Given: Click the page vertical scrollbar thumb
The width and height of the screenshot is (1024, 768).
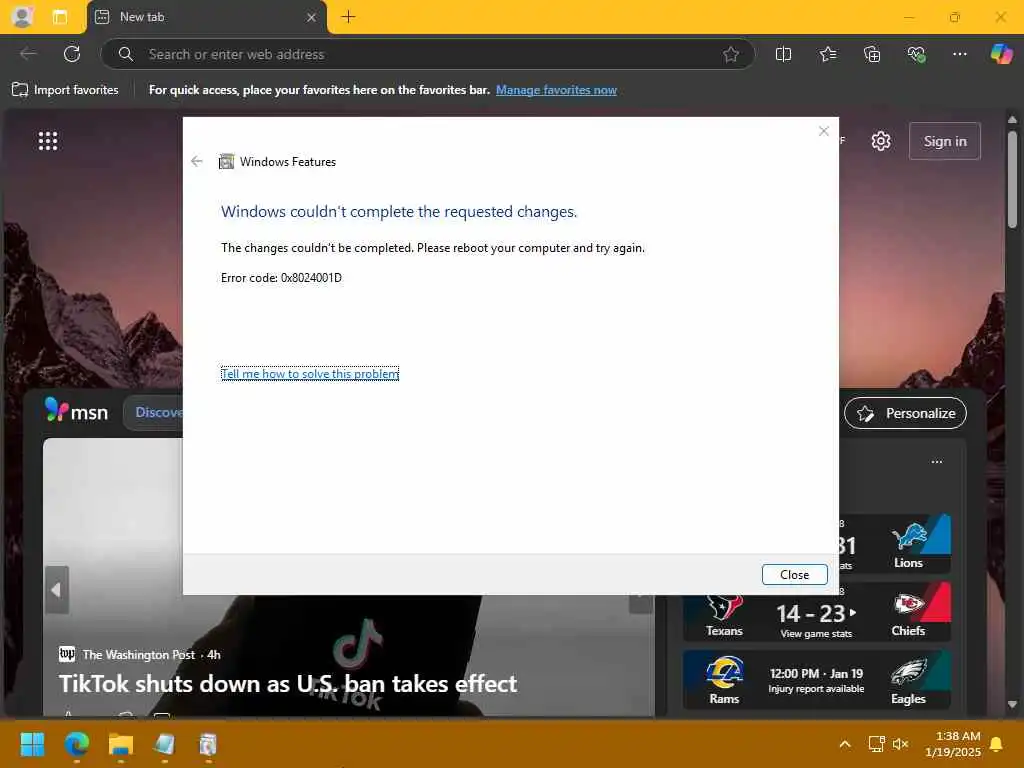Looking at the screenshot, I should (x=1012, y=180).
